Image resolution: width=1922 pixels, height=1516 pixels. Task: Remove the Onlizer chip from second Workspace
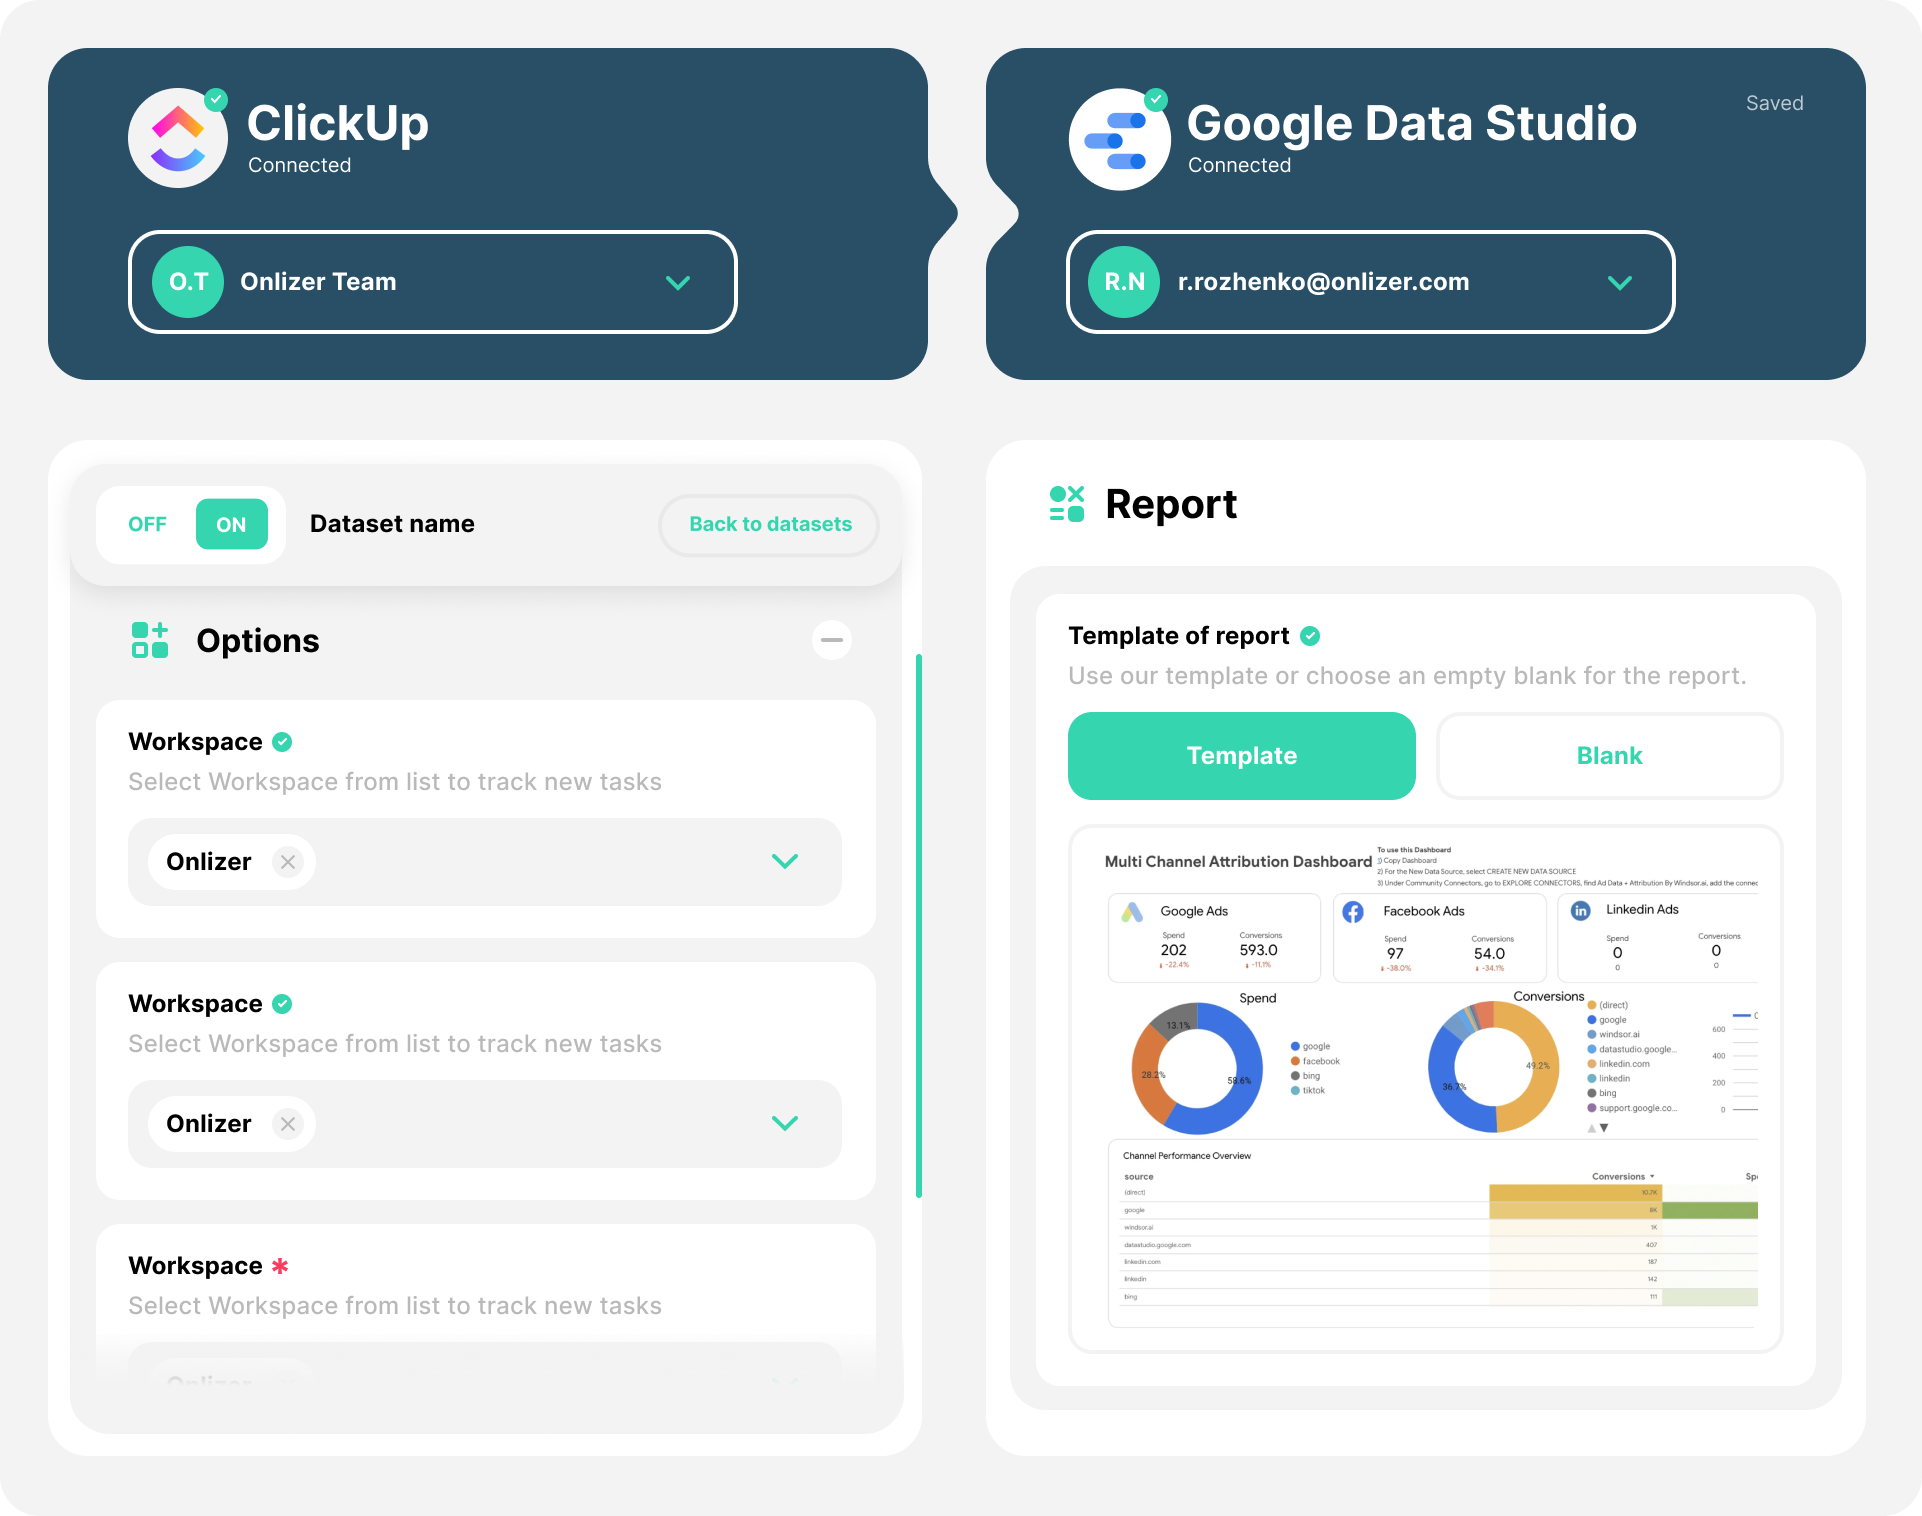pyautogui.click(x=287, y=1123)
